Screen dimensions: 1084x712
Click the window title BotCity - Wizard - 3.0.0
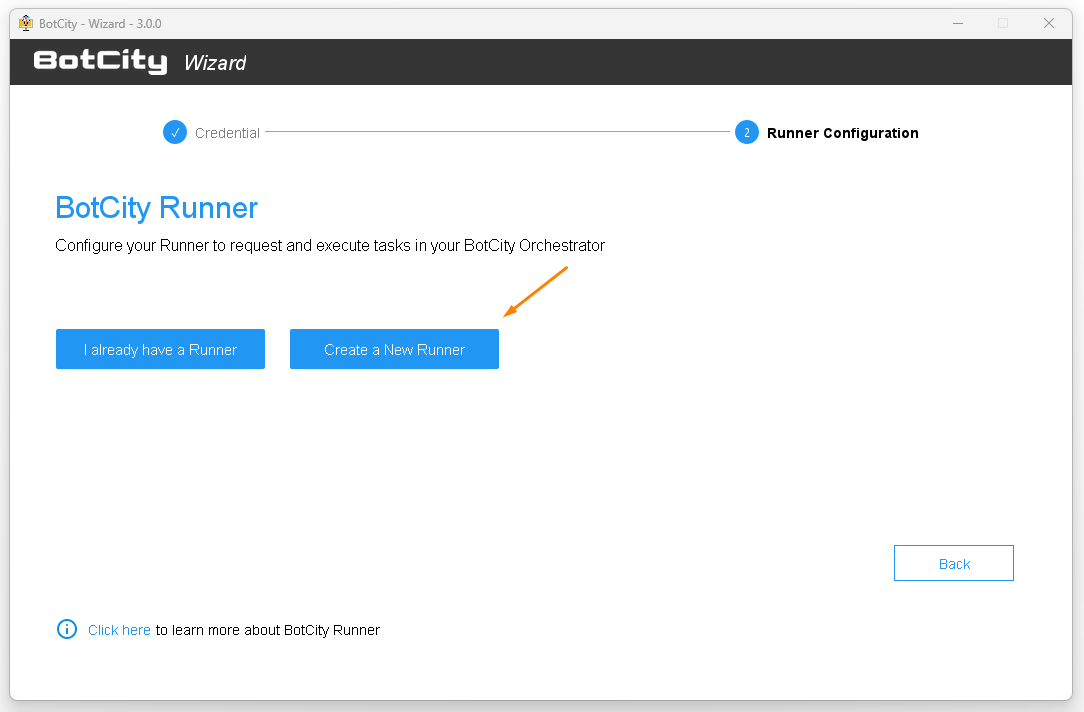tap(100, 23)
